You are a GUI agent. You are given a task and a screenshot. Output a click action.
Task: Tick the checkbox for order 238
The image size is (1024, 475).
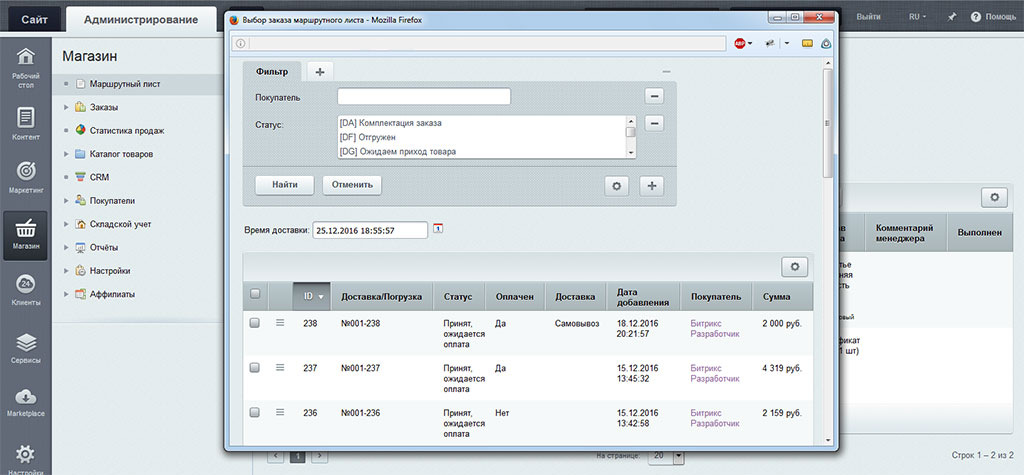click(x=255, y=323)
